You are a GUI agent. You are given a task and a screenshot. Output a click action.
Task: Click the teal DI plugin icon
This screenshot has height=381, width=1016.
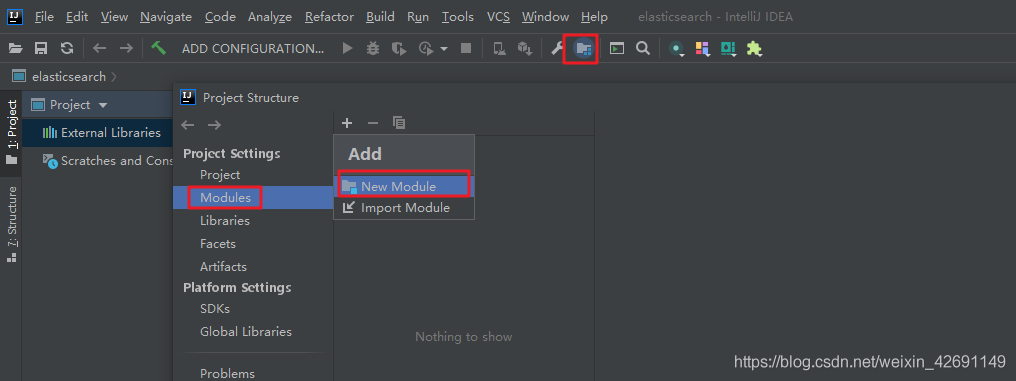click(728, 49)
